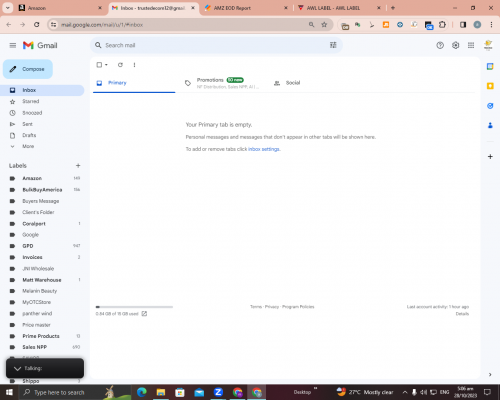Get add-ons plus icon in side panel
500x400 pixels.
click(490, 156)
